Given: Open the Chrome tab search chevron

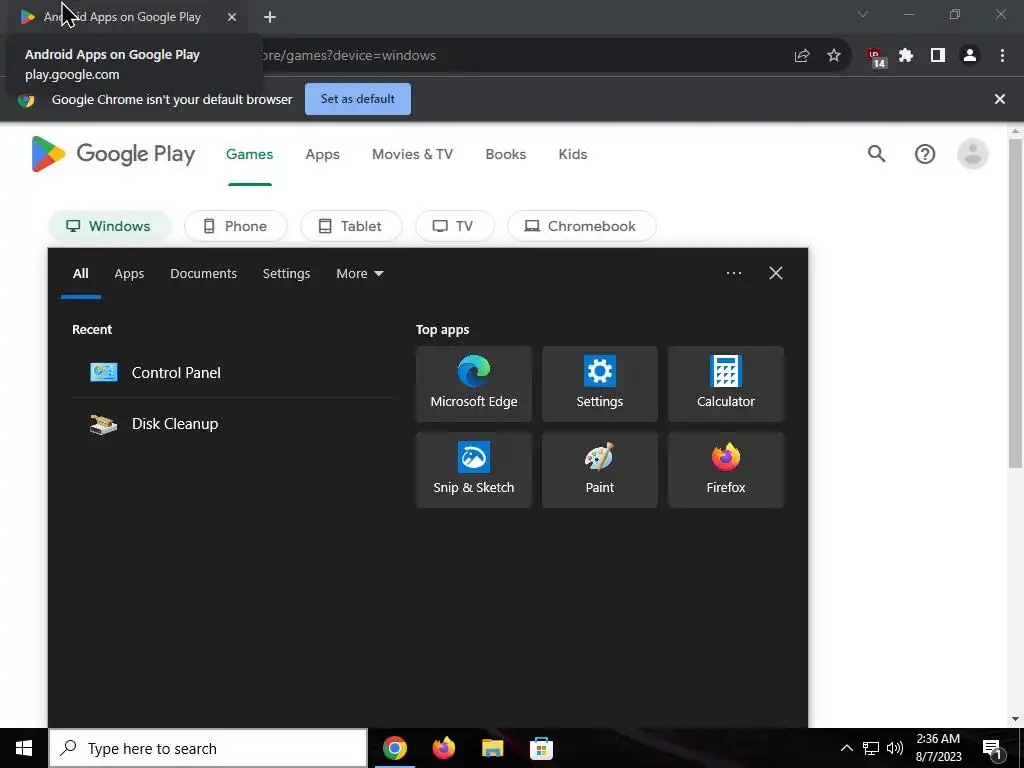Looking at the screenshot, I should click(863, 14).
